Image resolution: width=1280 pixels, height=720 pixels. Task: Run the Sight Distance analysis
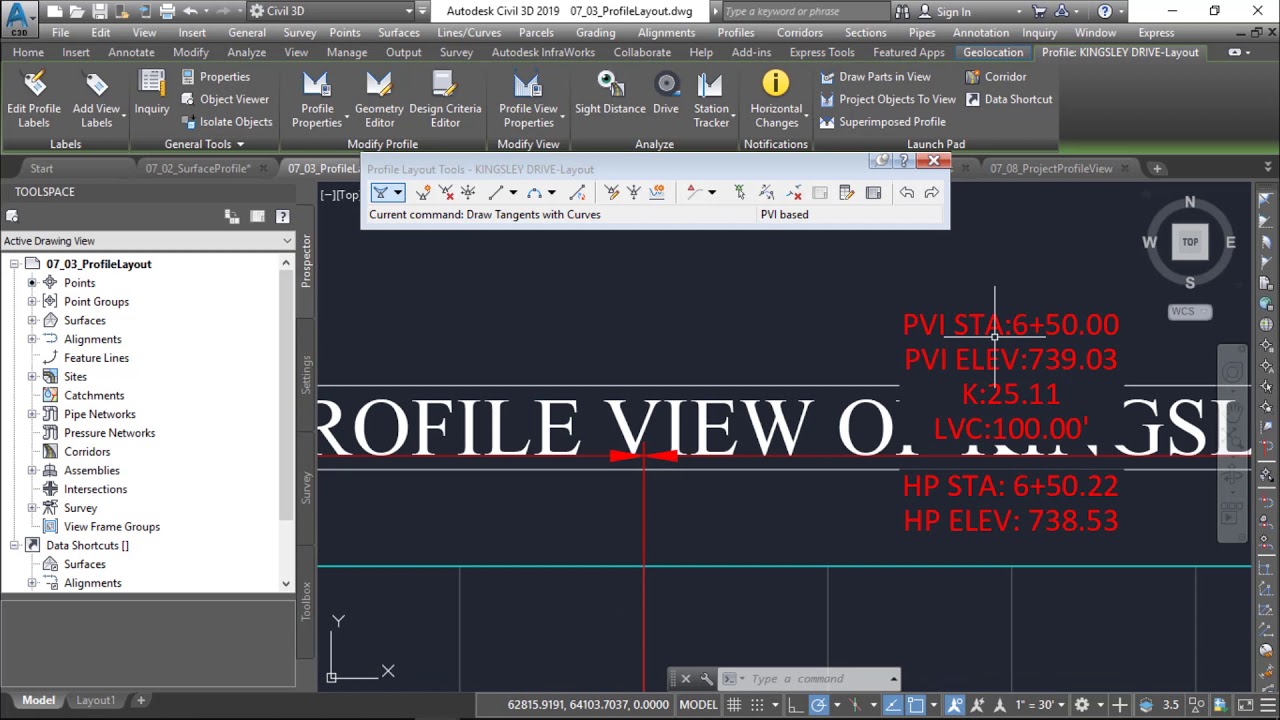pyautogui.click(x=610, y=92)
